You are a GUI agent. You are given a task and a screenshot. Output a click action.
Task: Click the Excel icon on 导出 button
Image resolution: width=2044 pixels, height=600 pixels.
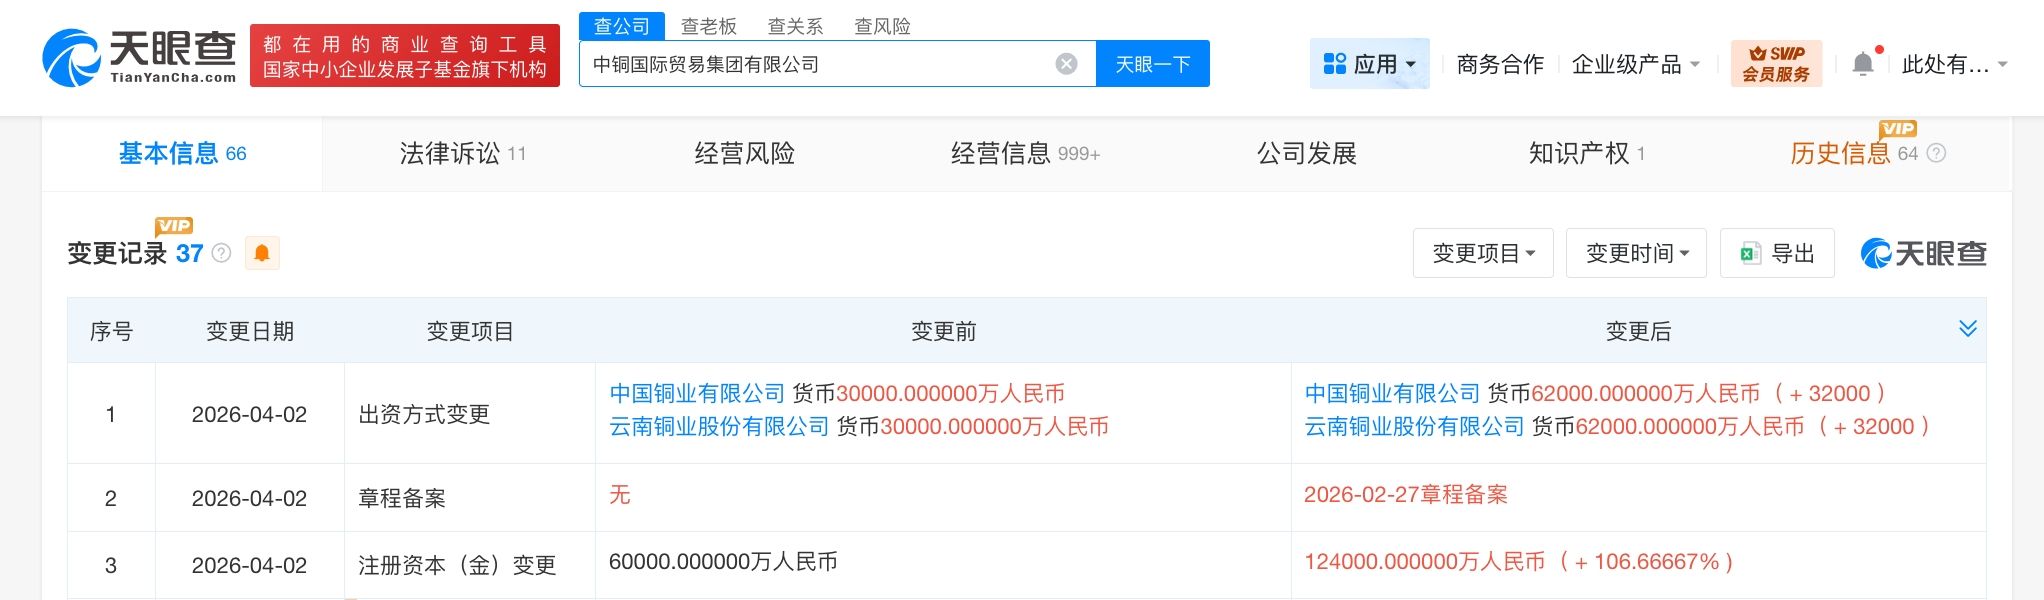coord(1750,253)
